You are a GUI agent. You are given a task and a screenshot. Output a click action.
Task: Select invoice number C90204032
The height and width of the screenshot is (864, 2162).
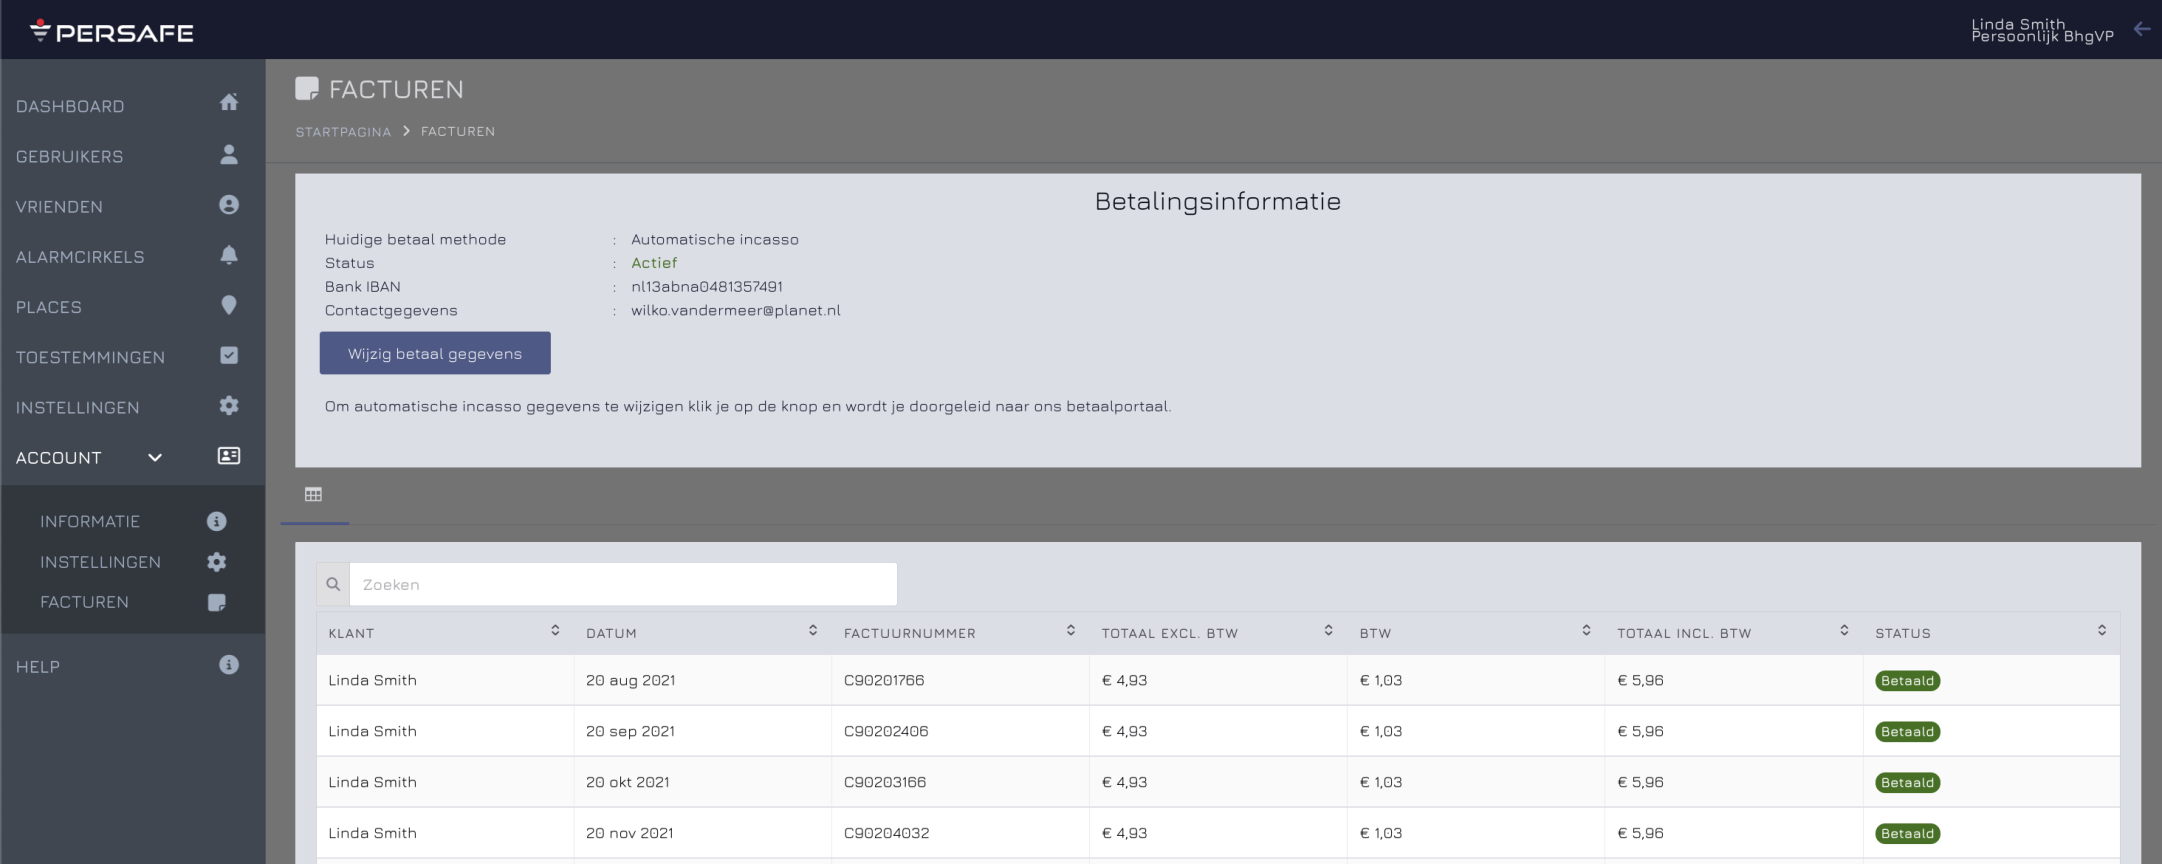[886, 833]
